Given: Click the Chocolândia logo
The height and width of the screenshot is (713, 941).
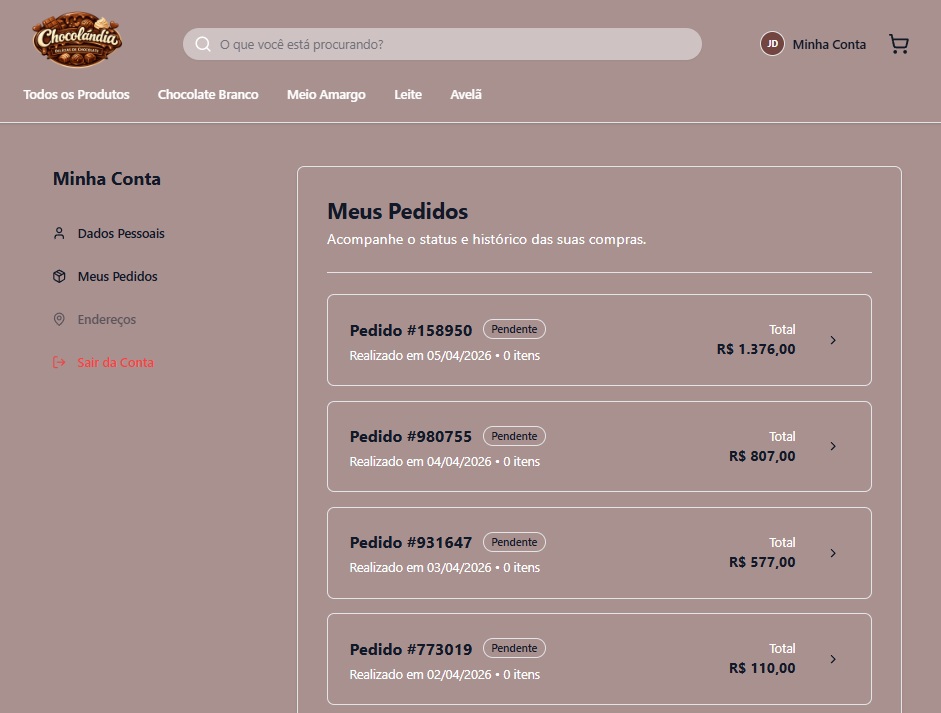Looking at the screenshot, I should click(76, 39).
